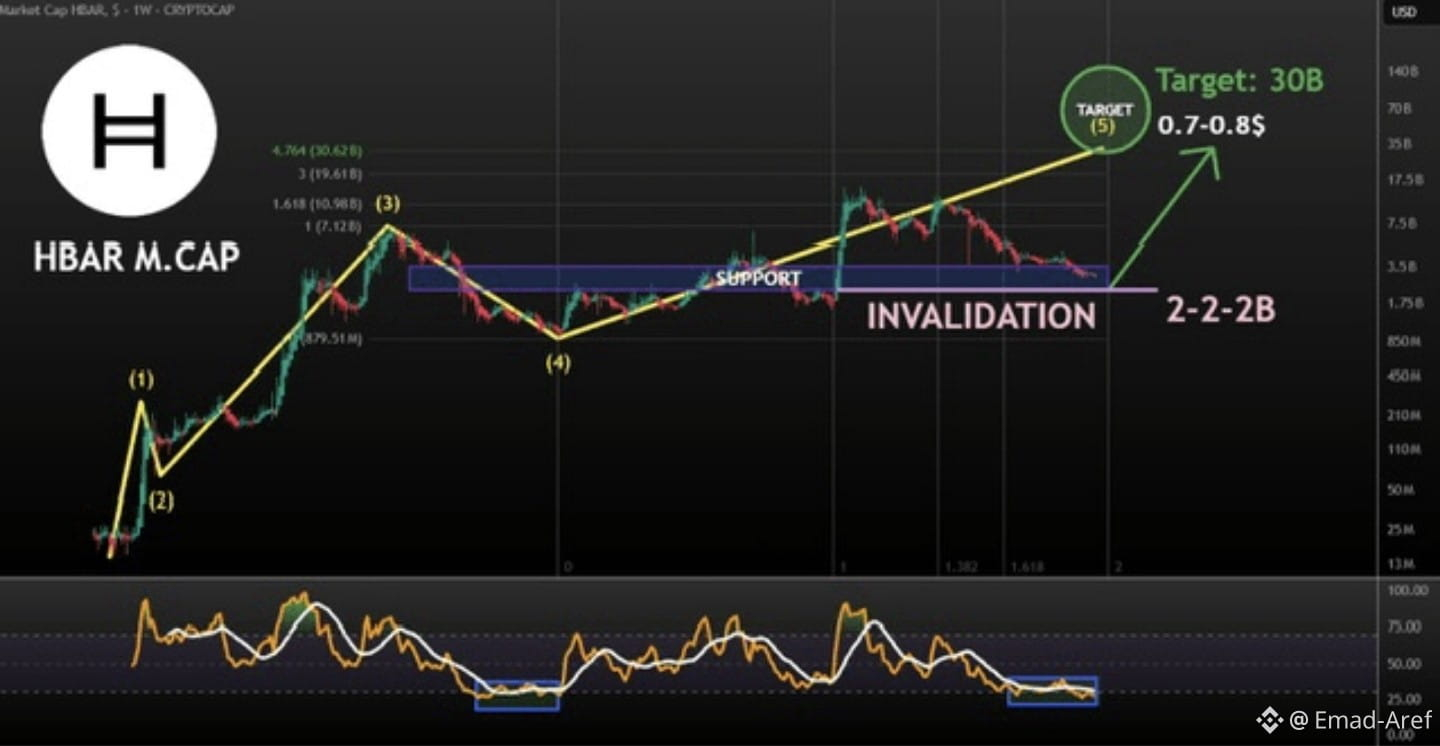
Task: Click the 0.7-0.8$ price target text
Action: click(1212, 126)
